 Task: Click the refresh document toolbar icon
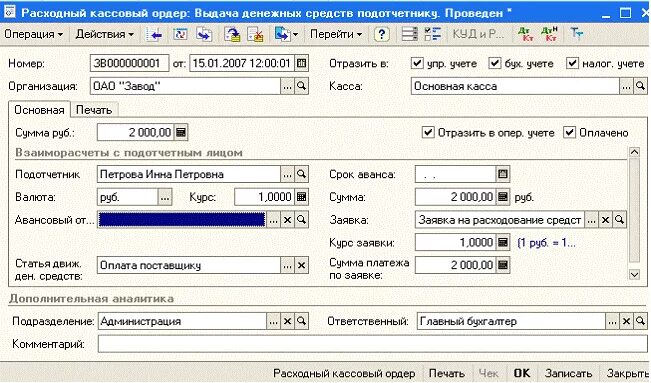(180, 34)
